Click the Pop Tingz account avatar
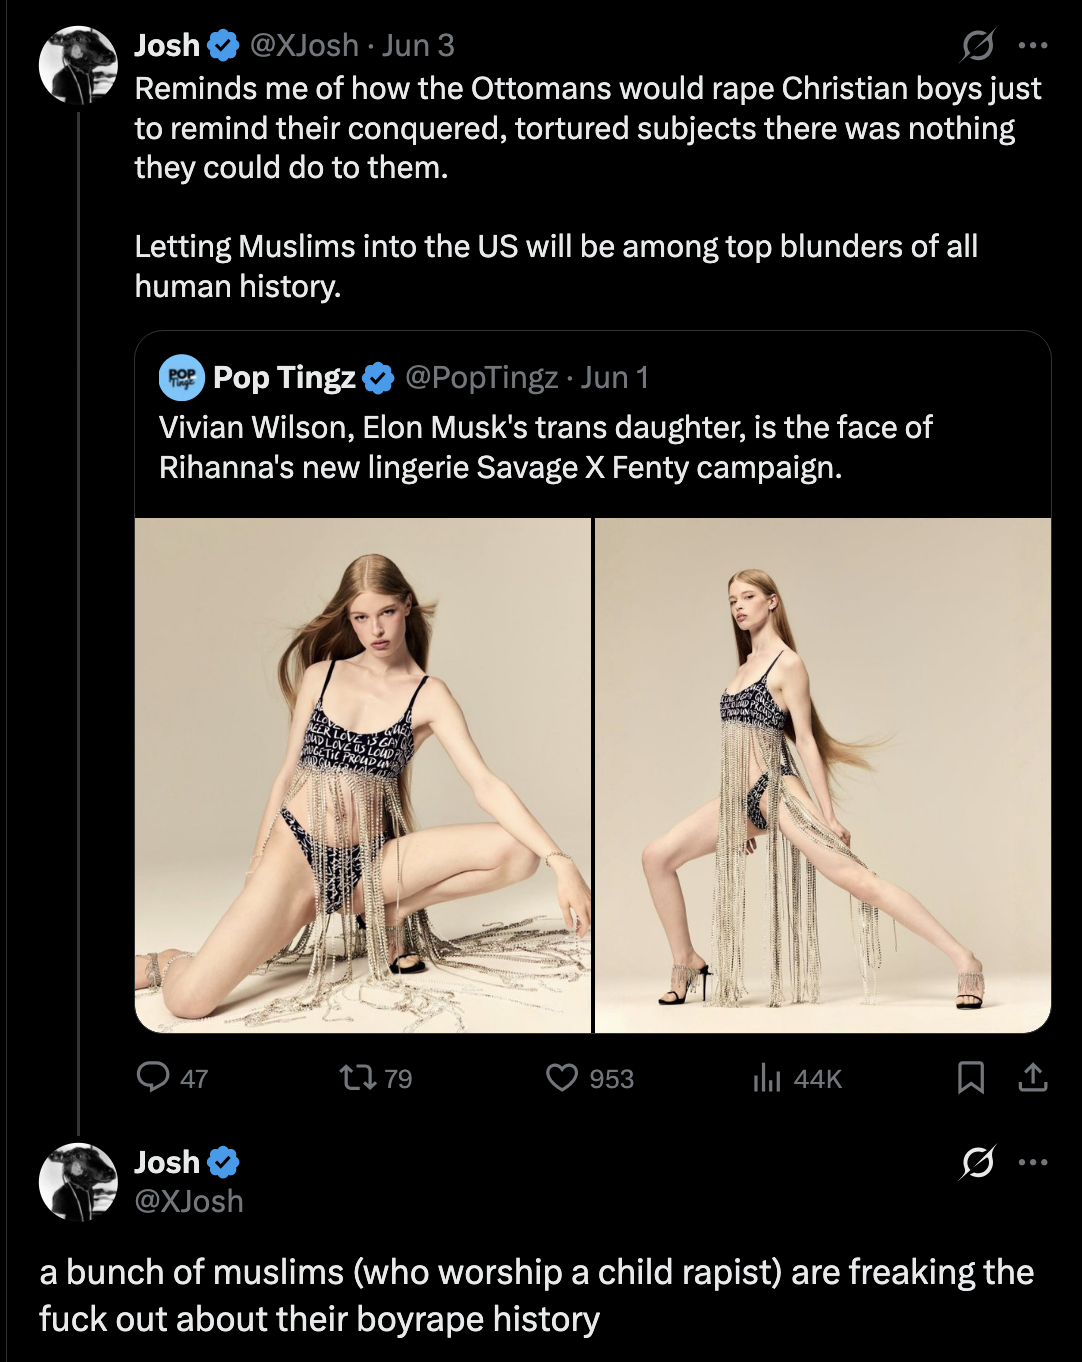The height and width of the screenshot is (1362, 1082). (x=182, y=377)
